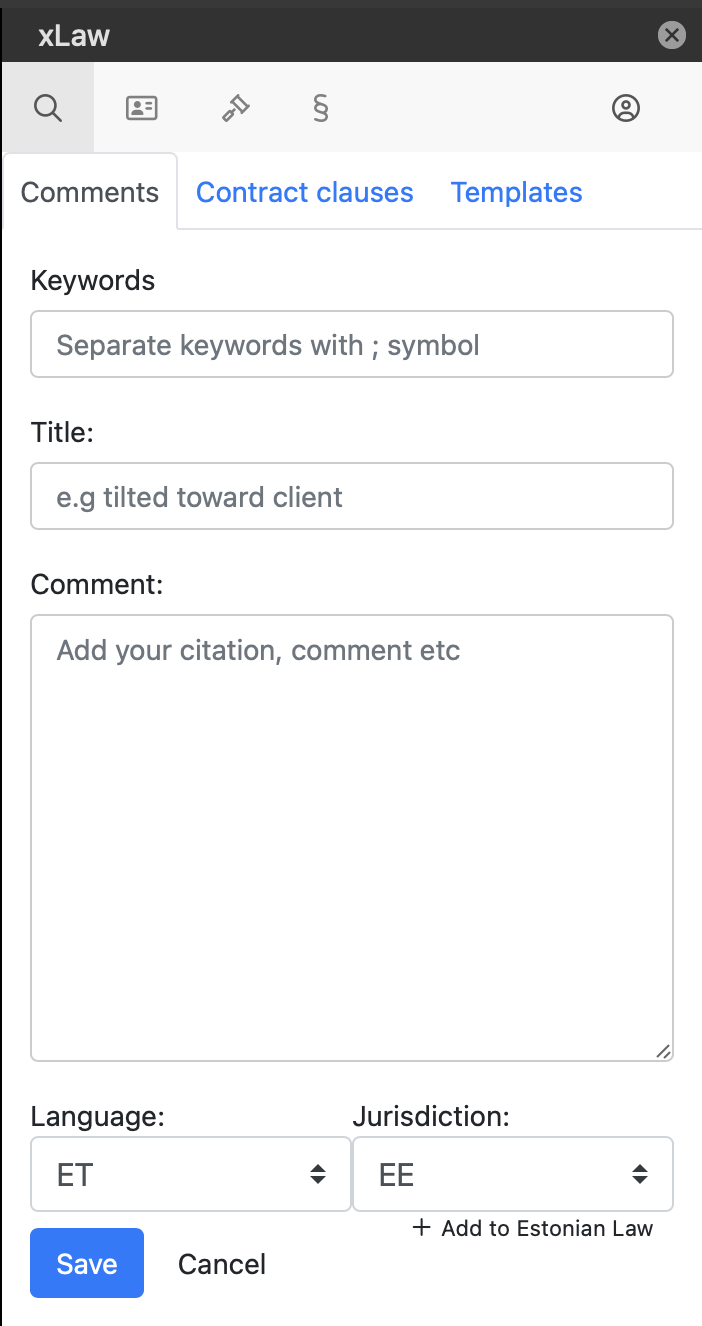The height and width of the screenshot is (1326, 702).
Task: Open the § legal paragraph icon
Action: coord(320,108)
